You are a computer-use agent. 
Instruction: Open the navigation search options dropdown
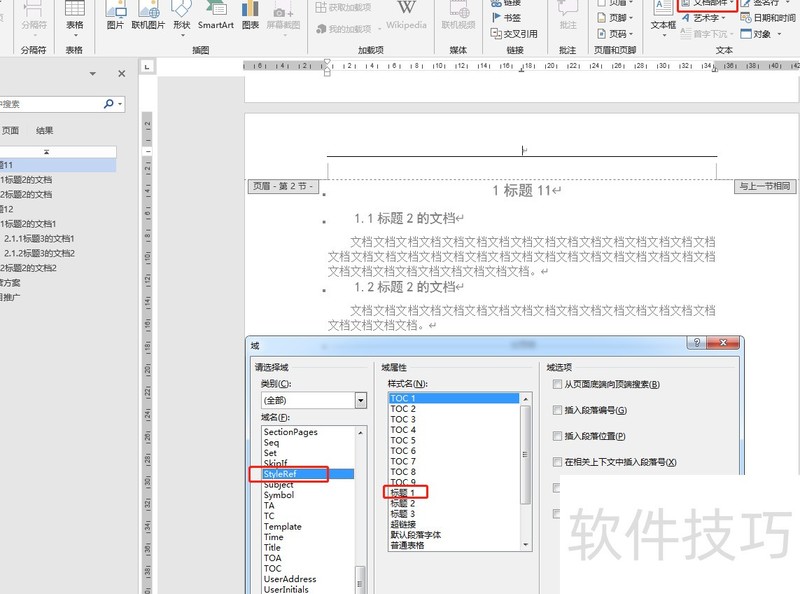[x=120, y=103]
